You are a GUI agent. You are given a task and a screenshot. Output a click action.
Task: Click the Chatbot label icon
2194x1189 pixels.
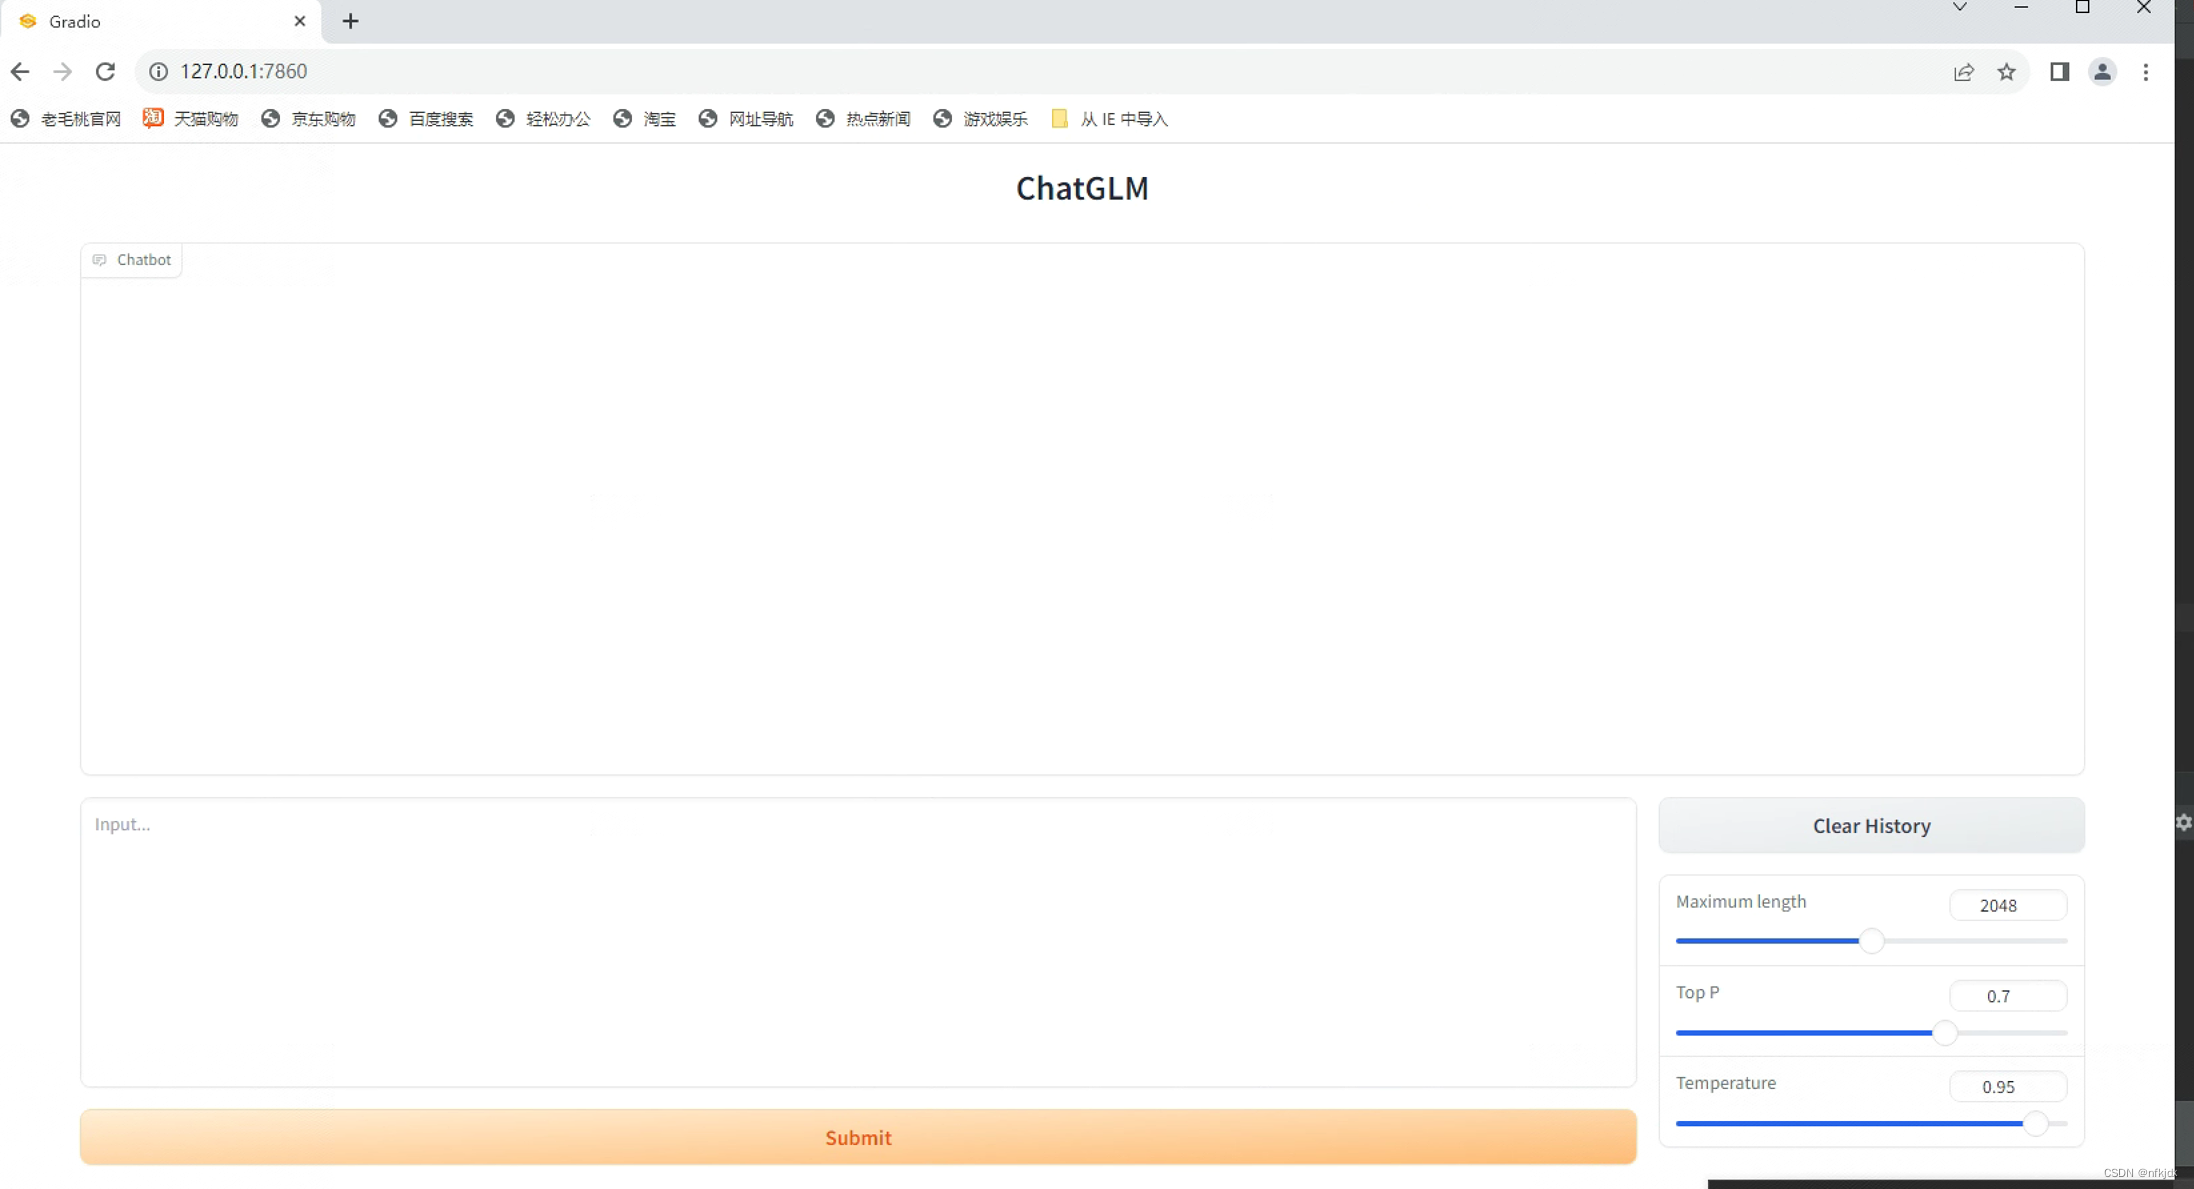[x=99, y=260]
